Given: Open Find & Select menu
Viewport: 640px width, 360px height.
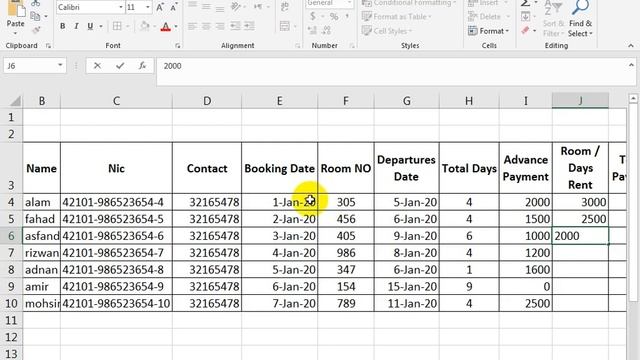Looking at the screenshot, I should click(x=580, y=19).
